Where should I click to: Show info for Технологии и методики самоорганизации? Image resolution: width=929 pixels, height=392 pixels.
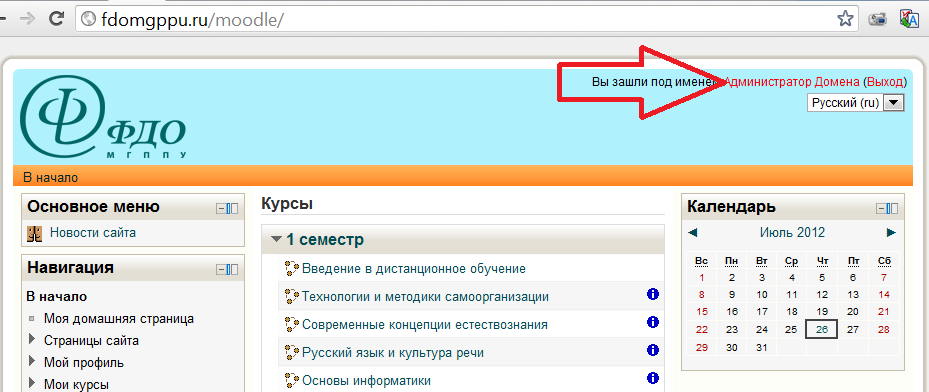[x=653, y=294]
